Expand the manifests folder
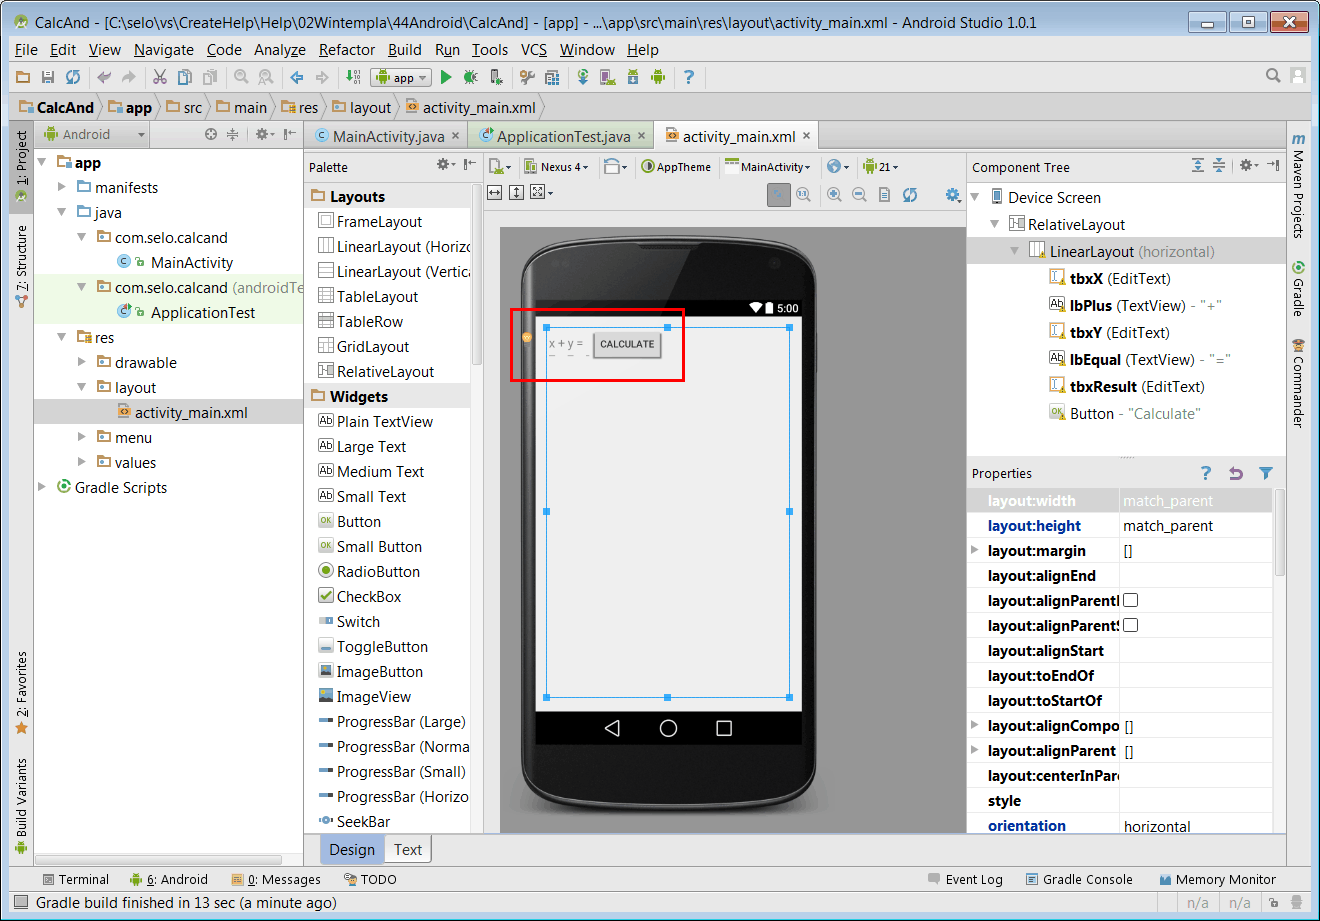 (x=62, y=187)
